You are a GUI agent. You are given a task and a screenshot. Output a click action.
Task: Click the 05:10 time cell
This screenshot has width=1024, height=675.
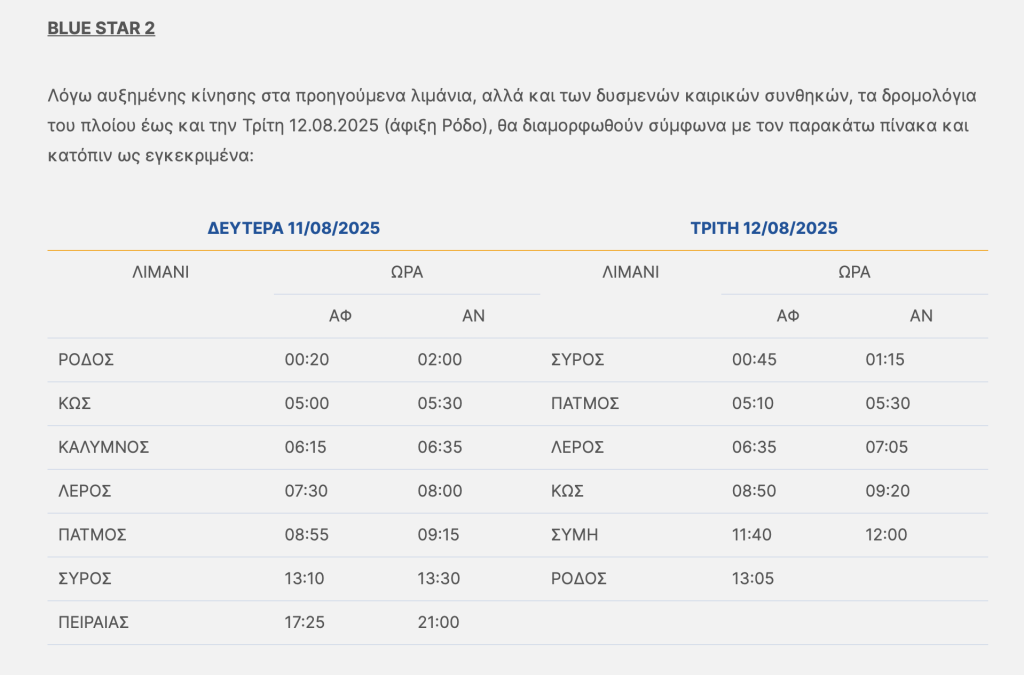click(x=753, y=403)
